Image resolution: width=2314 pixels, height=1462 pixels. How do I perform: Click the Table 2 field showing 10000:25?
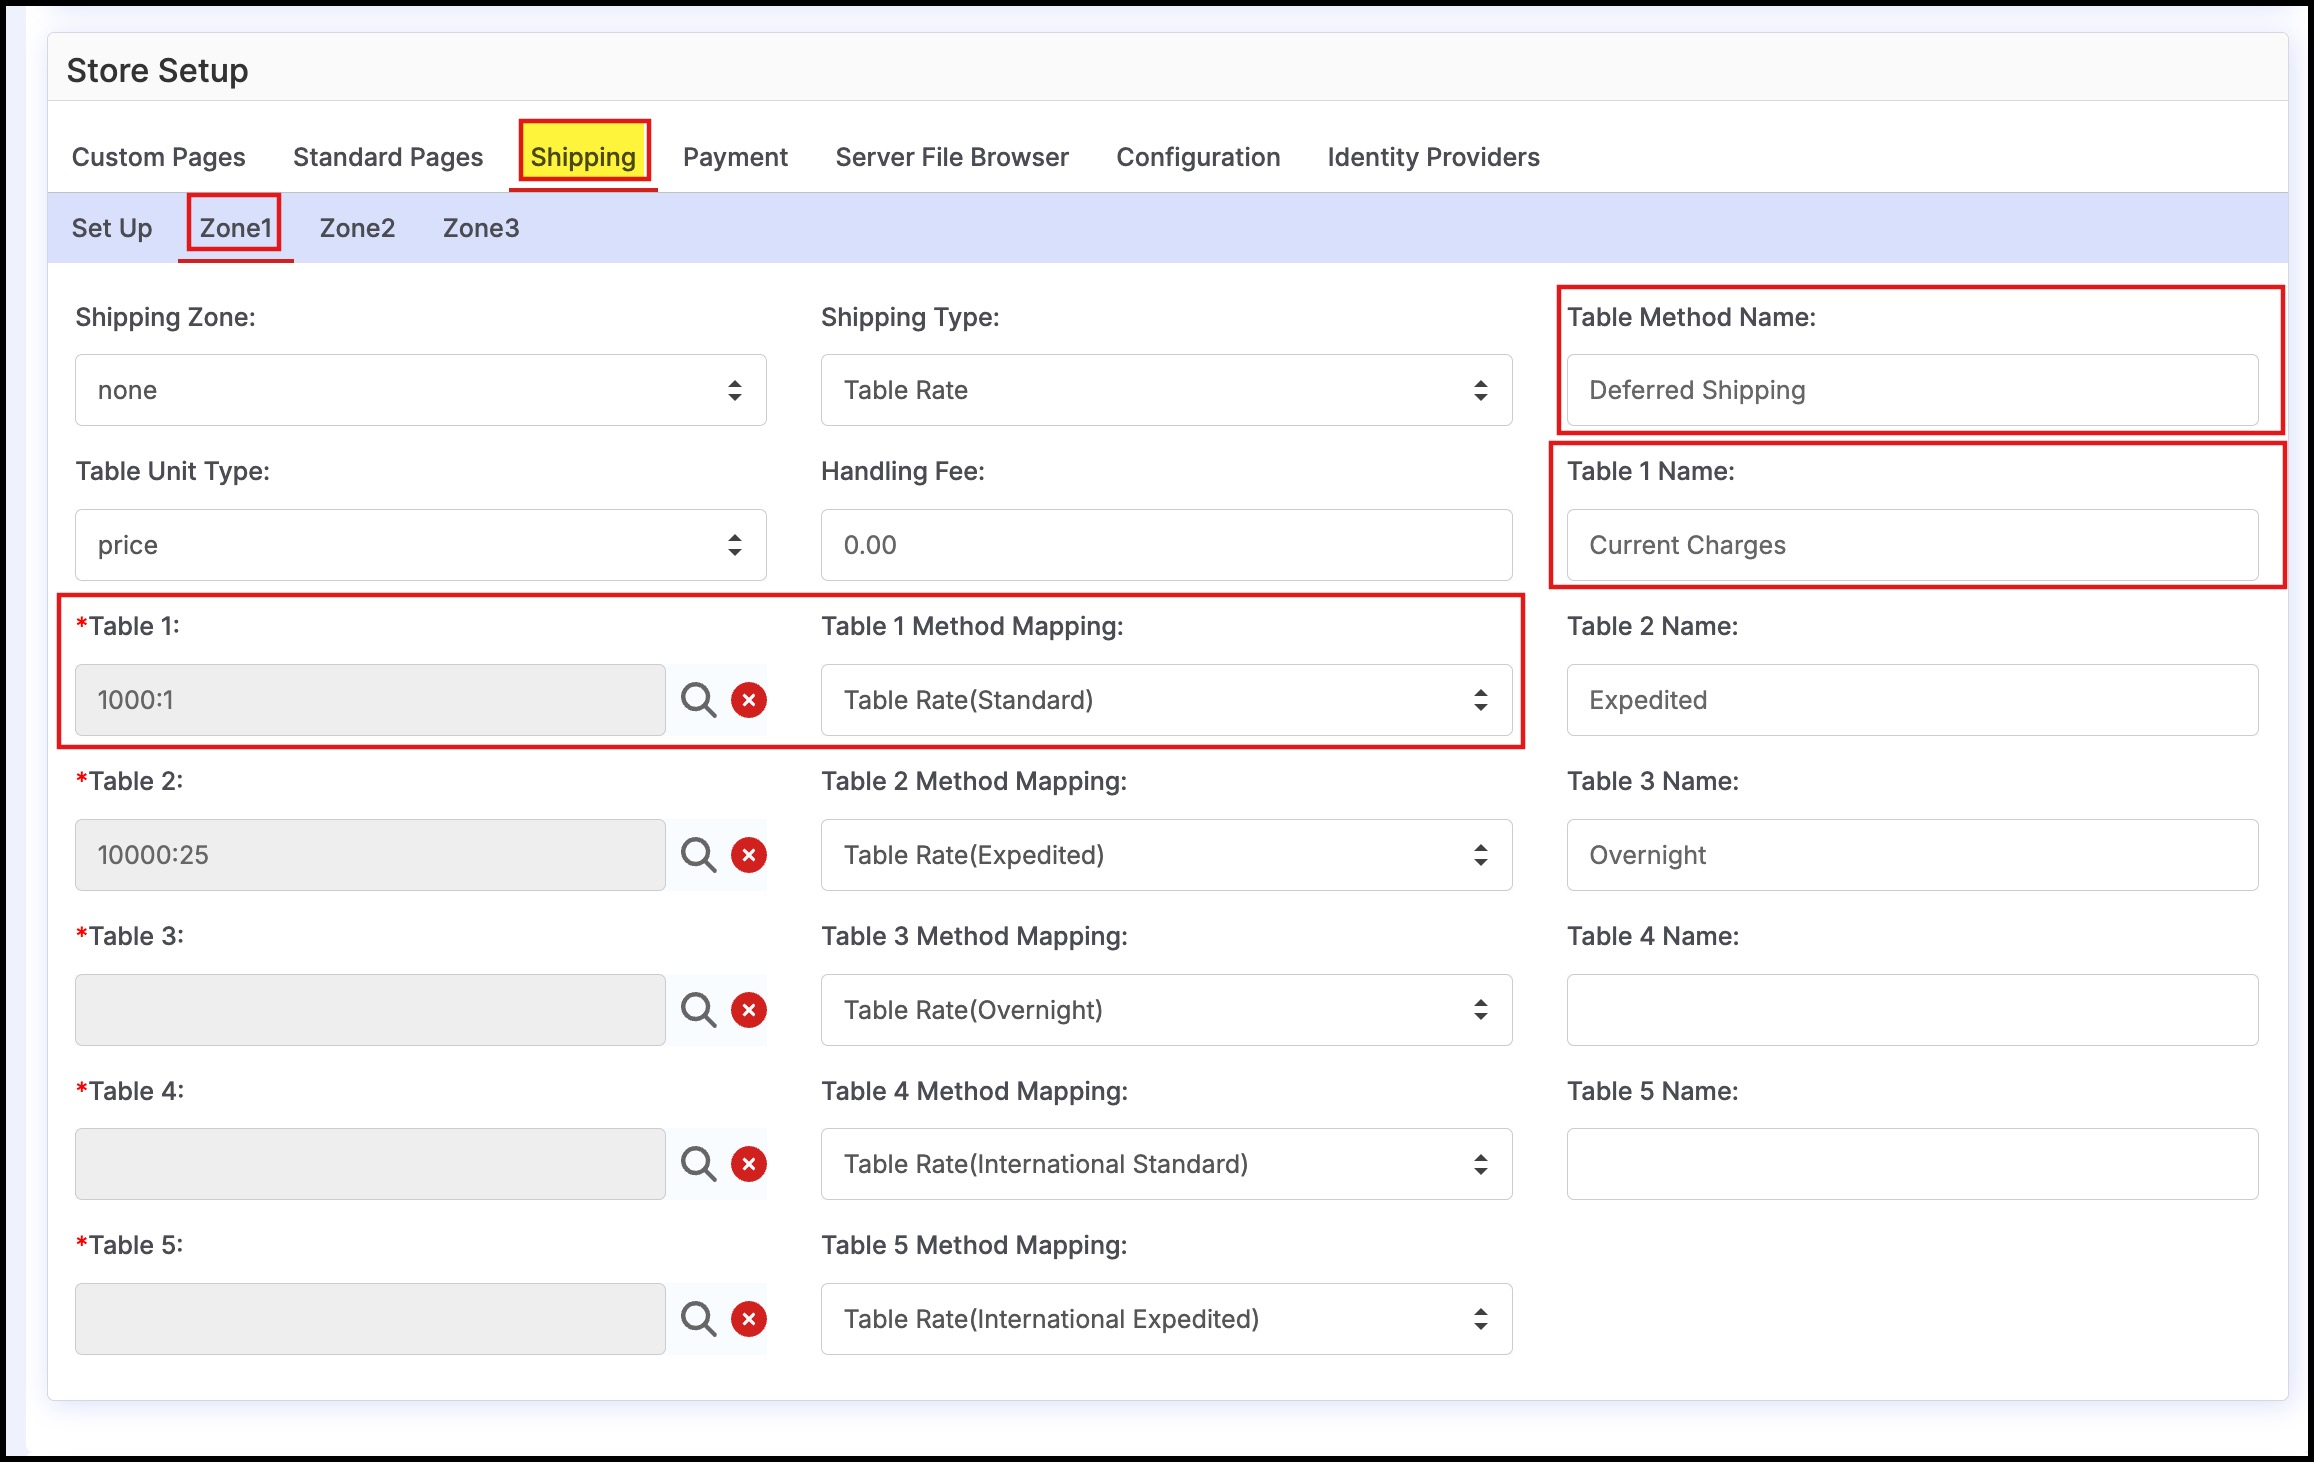point(370,855)
